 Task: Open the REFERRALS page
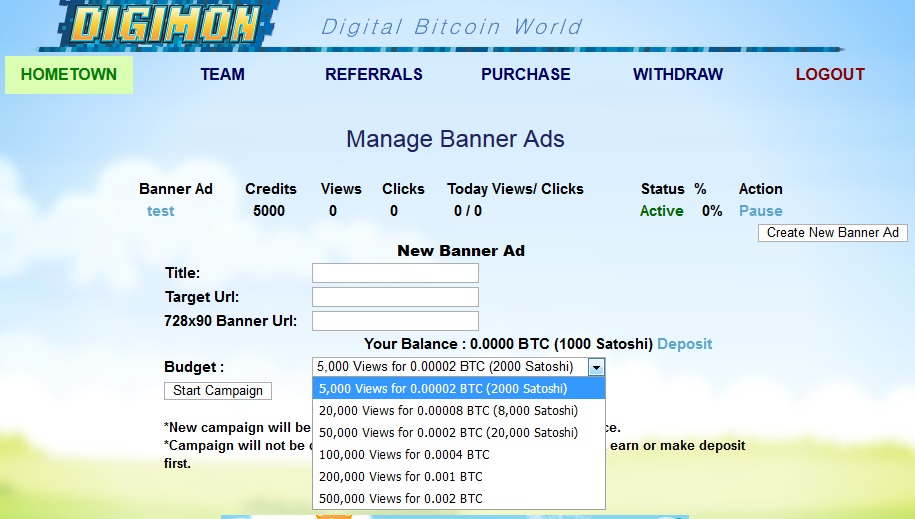(x=373, y=75)
